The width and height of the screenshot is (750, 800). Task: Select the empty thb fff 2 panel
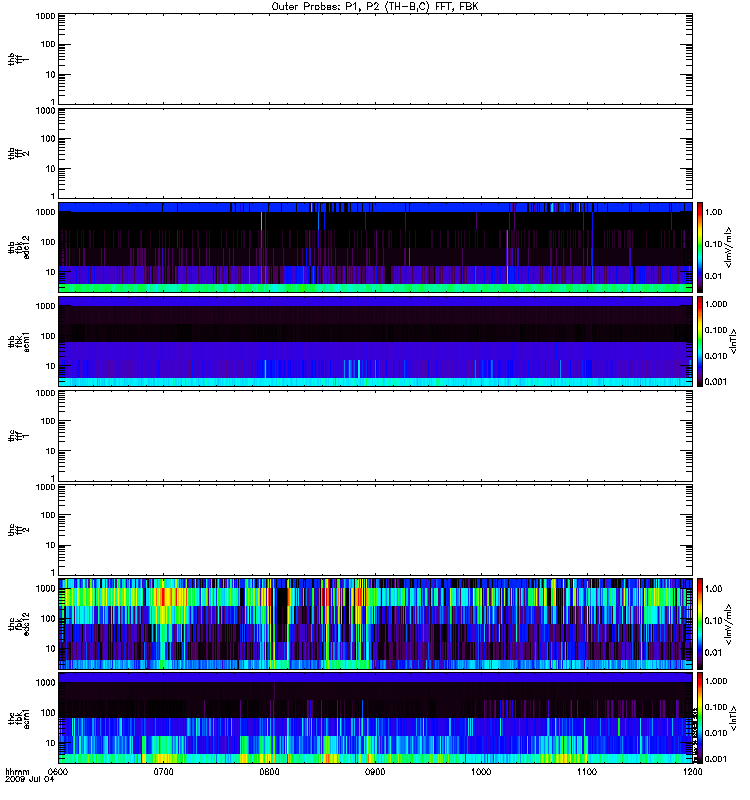(x=375, y=153)
